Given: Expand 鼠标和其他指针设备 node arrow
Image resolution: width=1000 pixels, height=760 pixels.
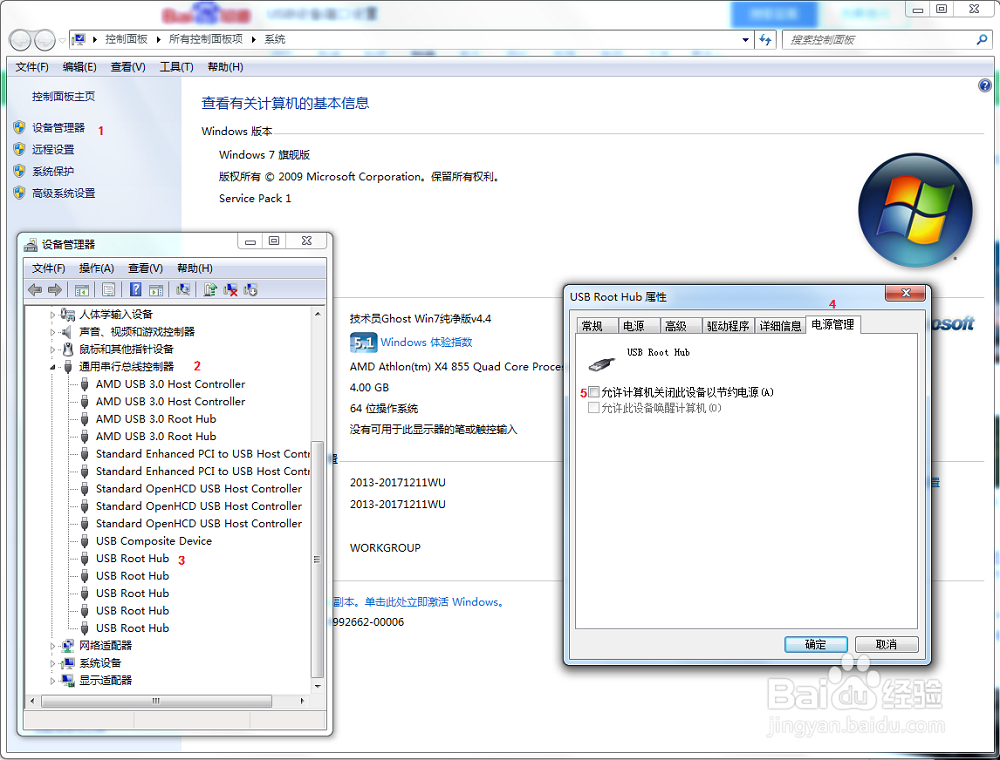Looking at the screenshot, I should 53,349.
